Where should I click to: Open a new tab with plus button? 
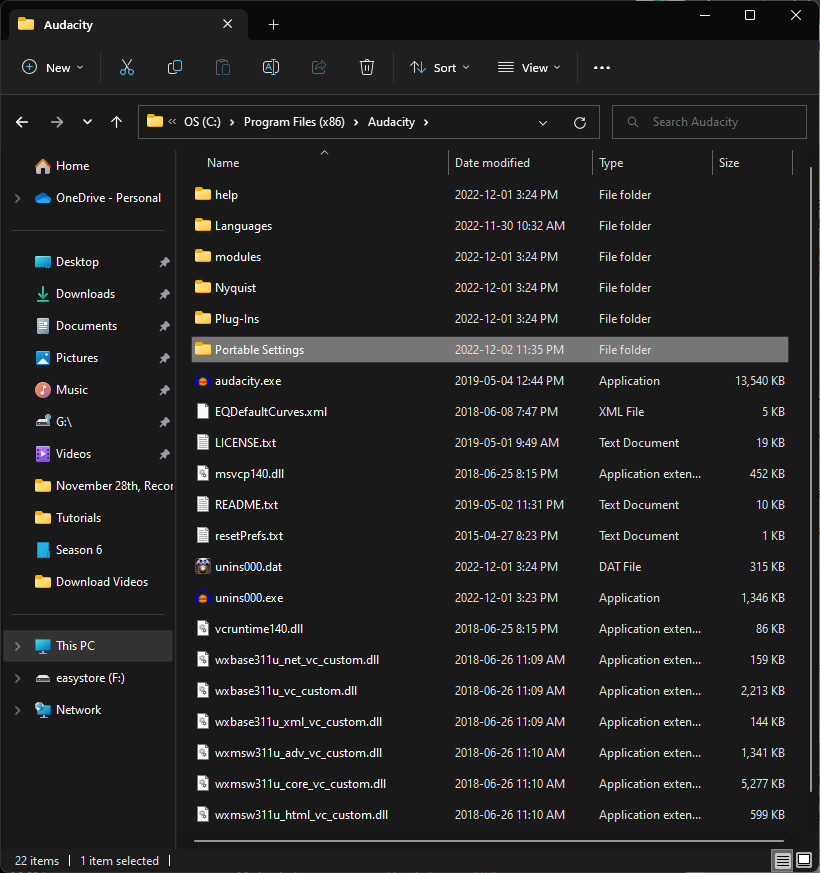click(273, 24)
